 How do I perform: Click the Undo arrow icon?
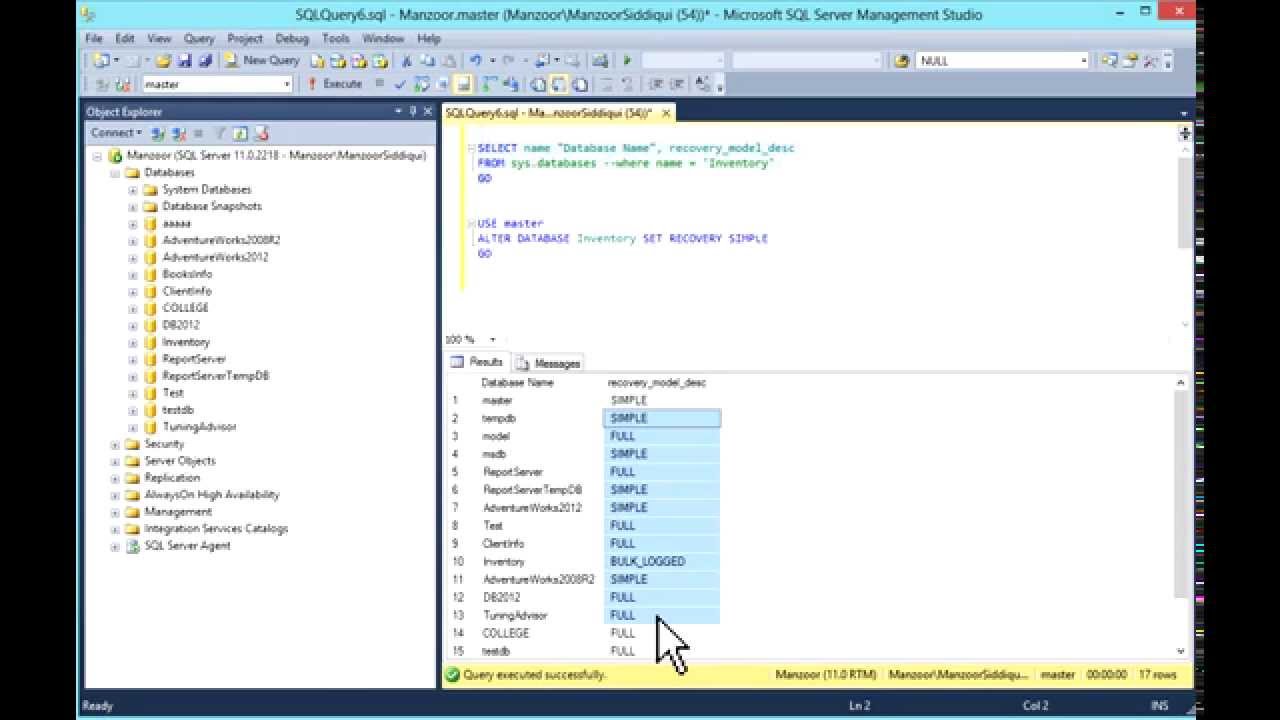(x=476, y=60)
